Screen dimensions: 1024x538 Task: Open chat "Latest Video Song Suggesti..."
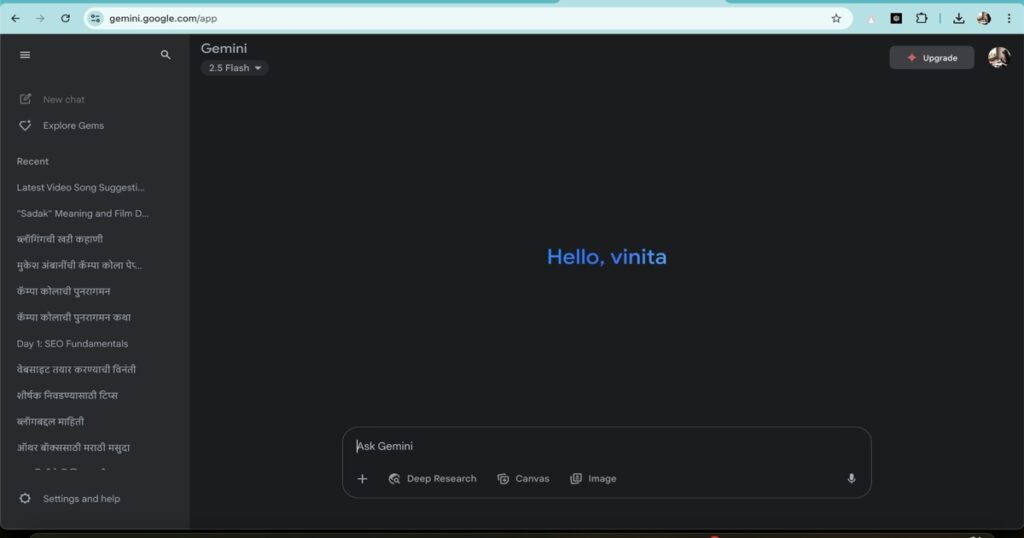point(81,187)
